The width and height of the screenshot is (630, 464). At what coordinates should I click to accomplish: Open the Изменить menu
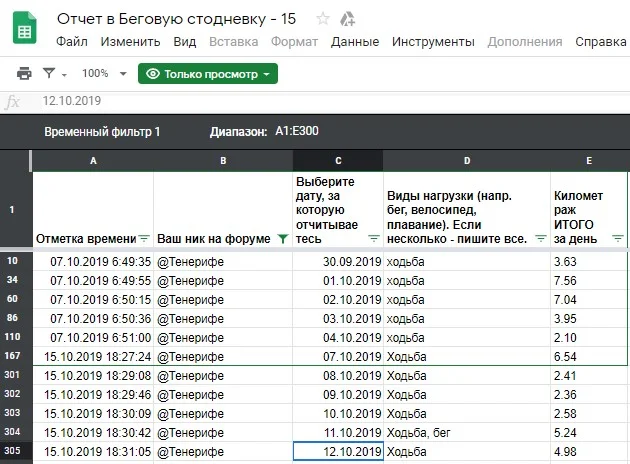[x=130, y=42]
